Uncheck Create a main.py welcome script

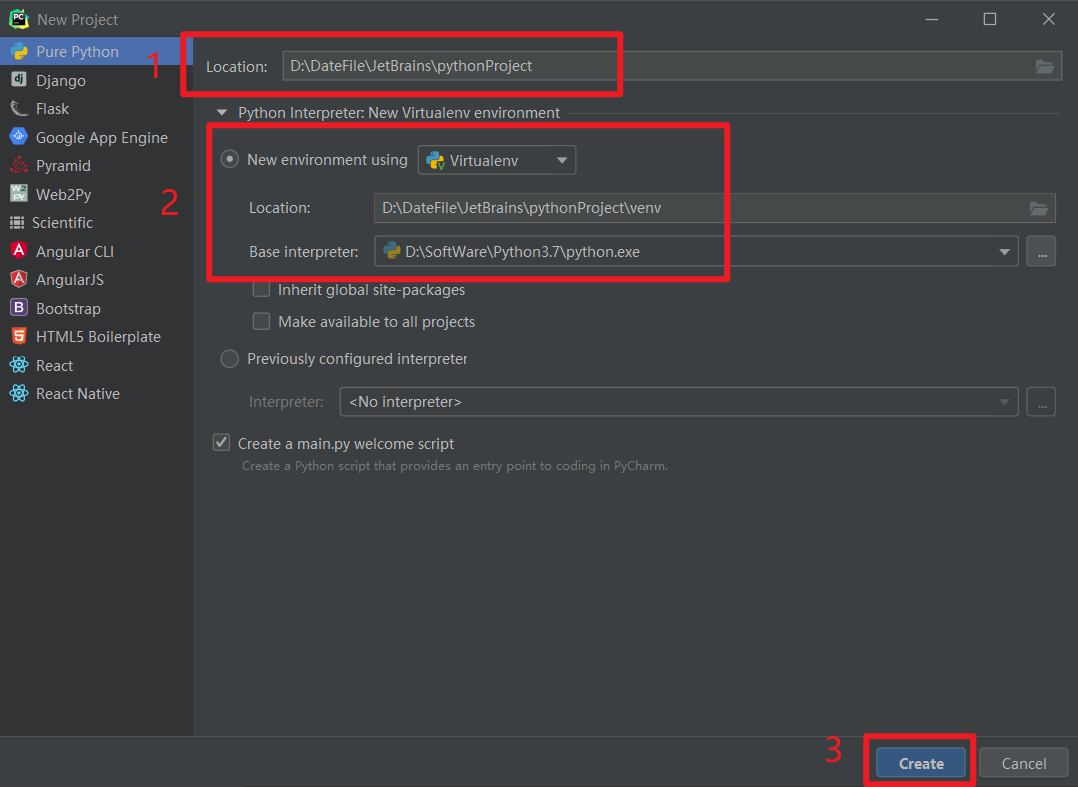pyautogui.click(x=221, y=443)
